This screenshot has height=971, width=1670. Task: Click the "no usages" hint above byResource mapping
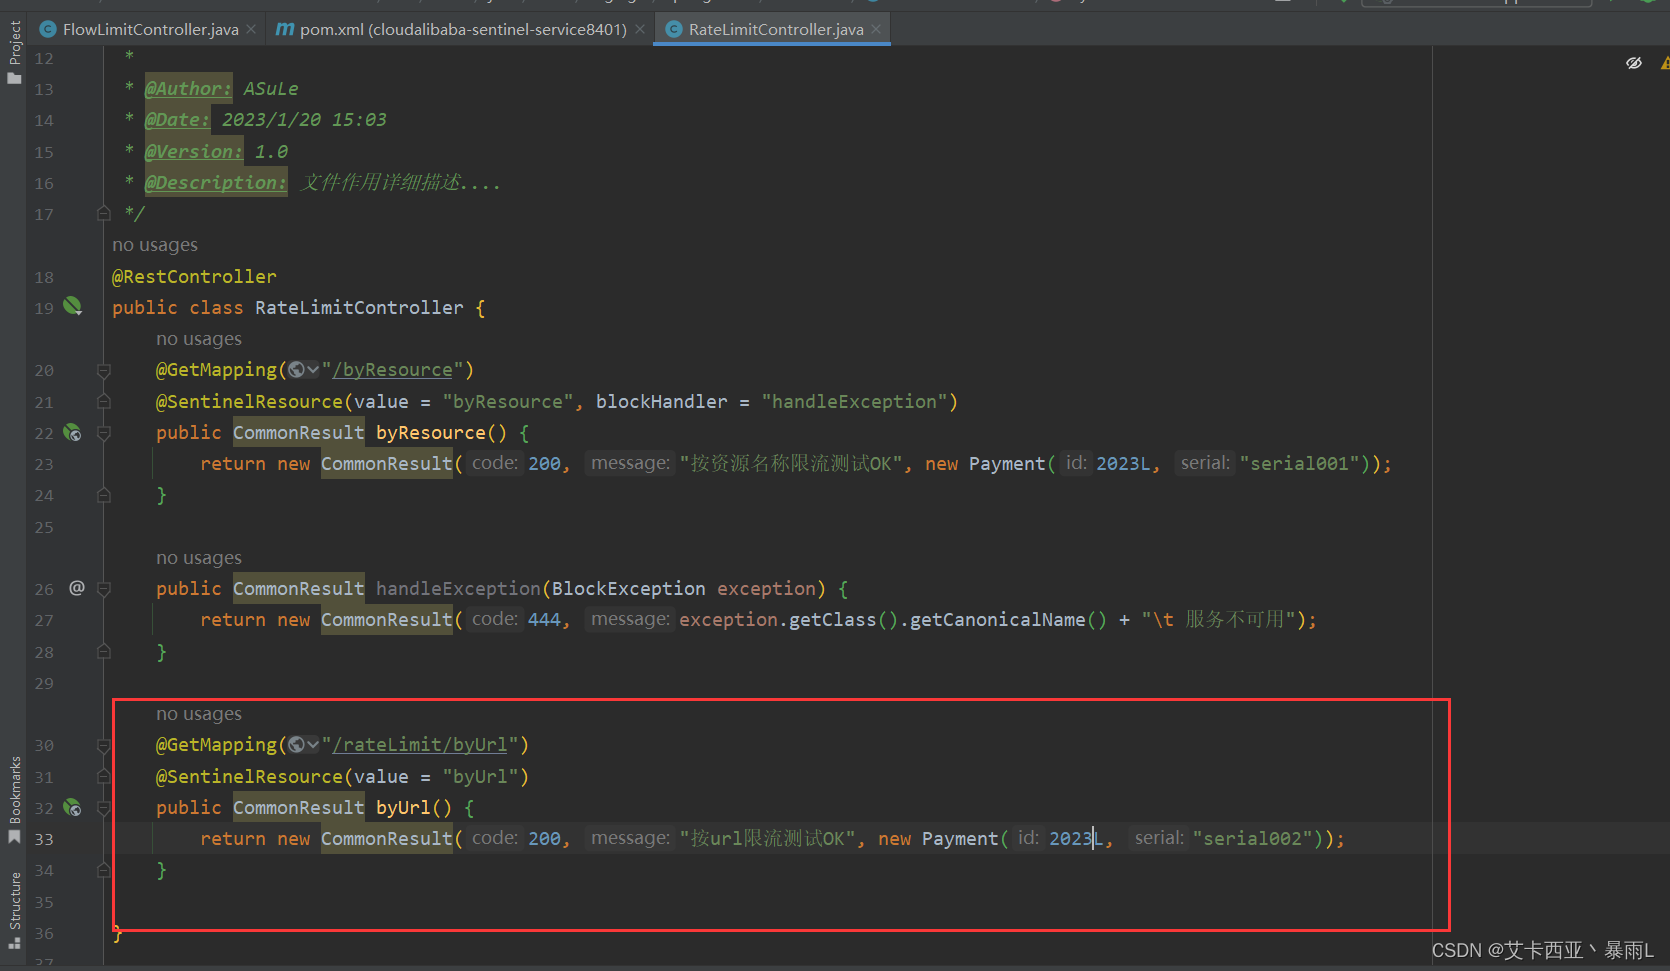coord(199,339)
